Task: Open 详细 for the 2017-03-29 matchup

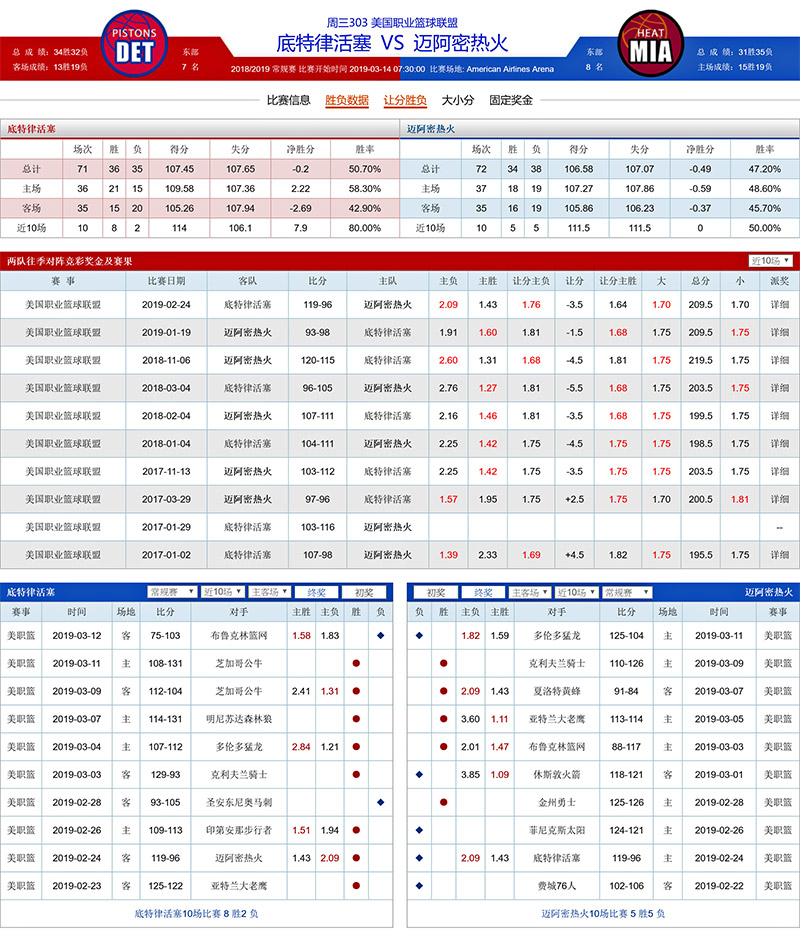Action: [780, 499]
